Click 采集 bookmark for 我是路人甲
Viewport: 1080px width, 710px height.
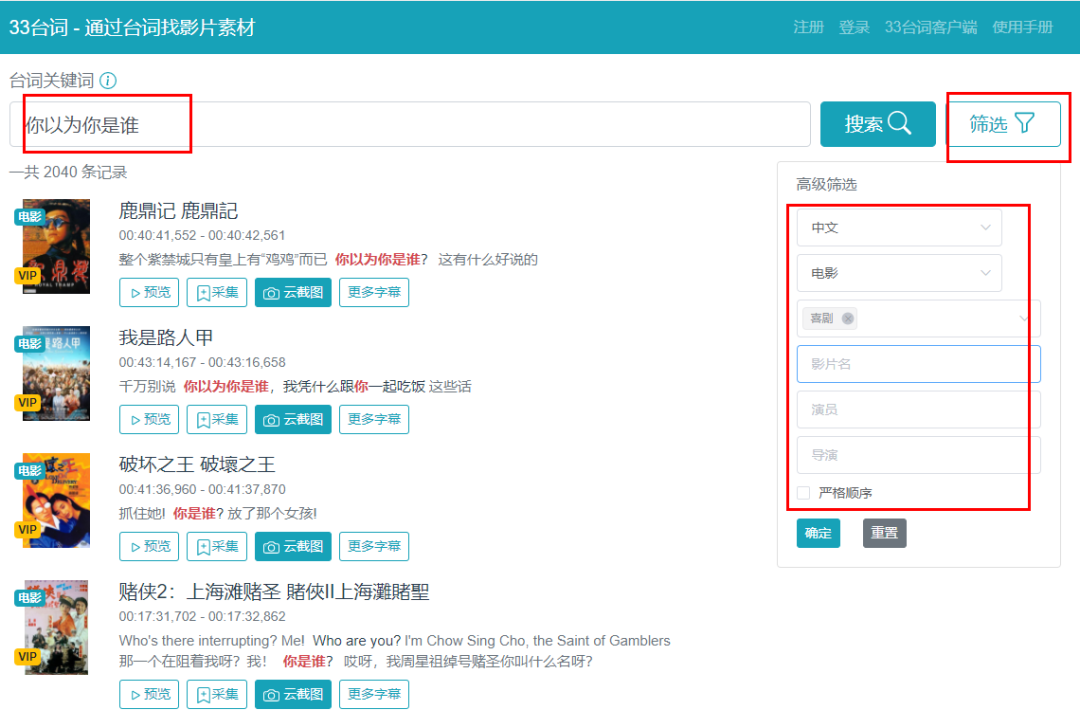[x=217, y=420]
